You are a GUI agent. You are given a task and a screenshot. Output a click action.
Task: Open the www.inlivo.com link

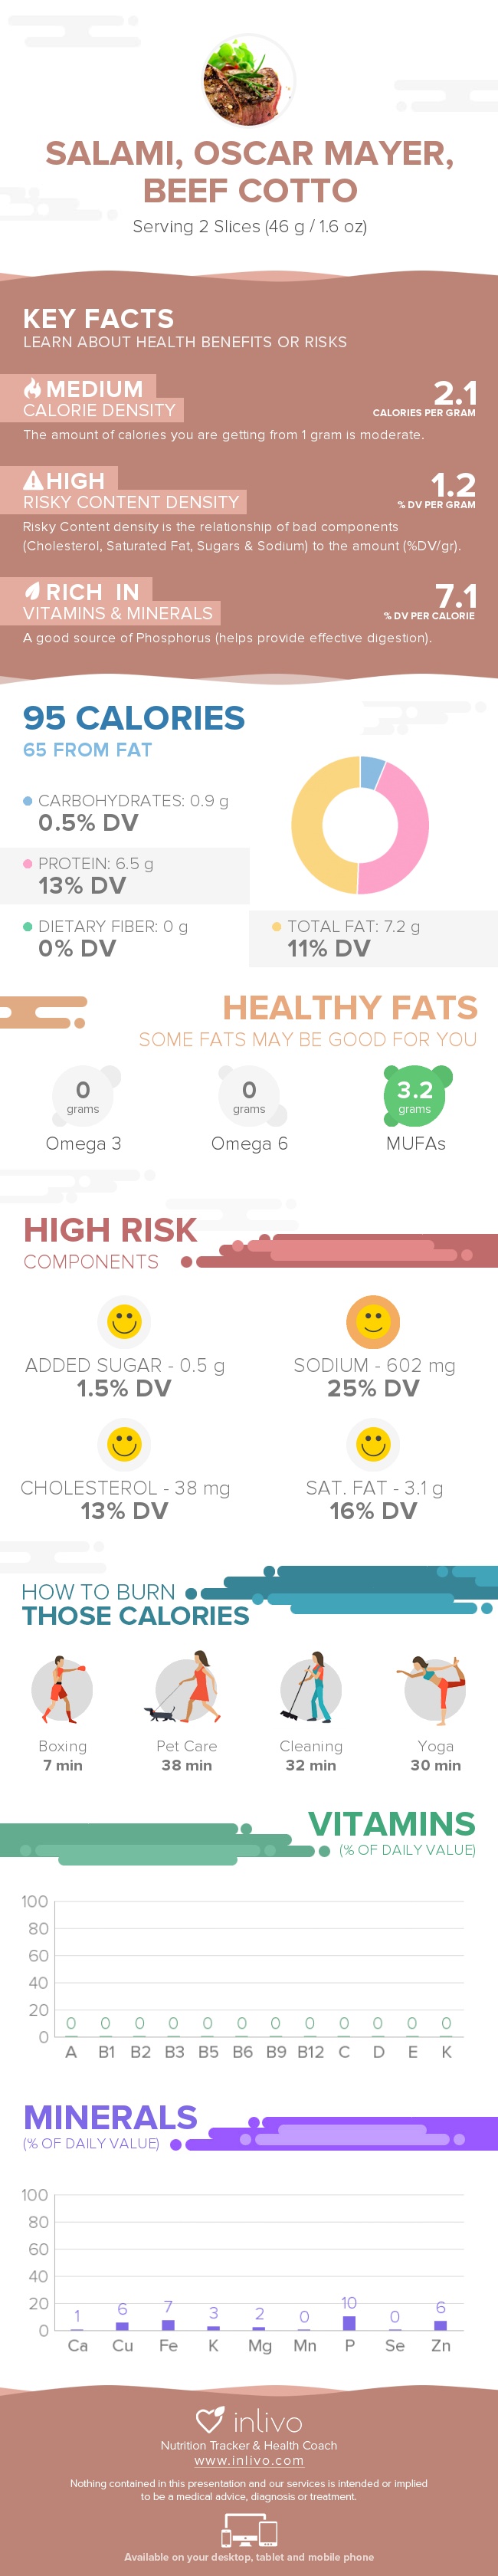[x=249, y=2461]
